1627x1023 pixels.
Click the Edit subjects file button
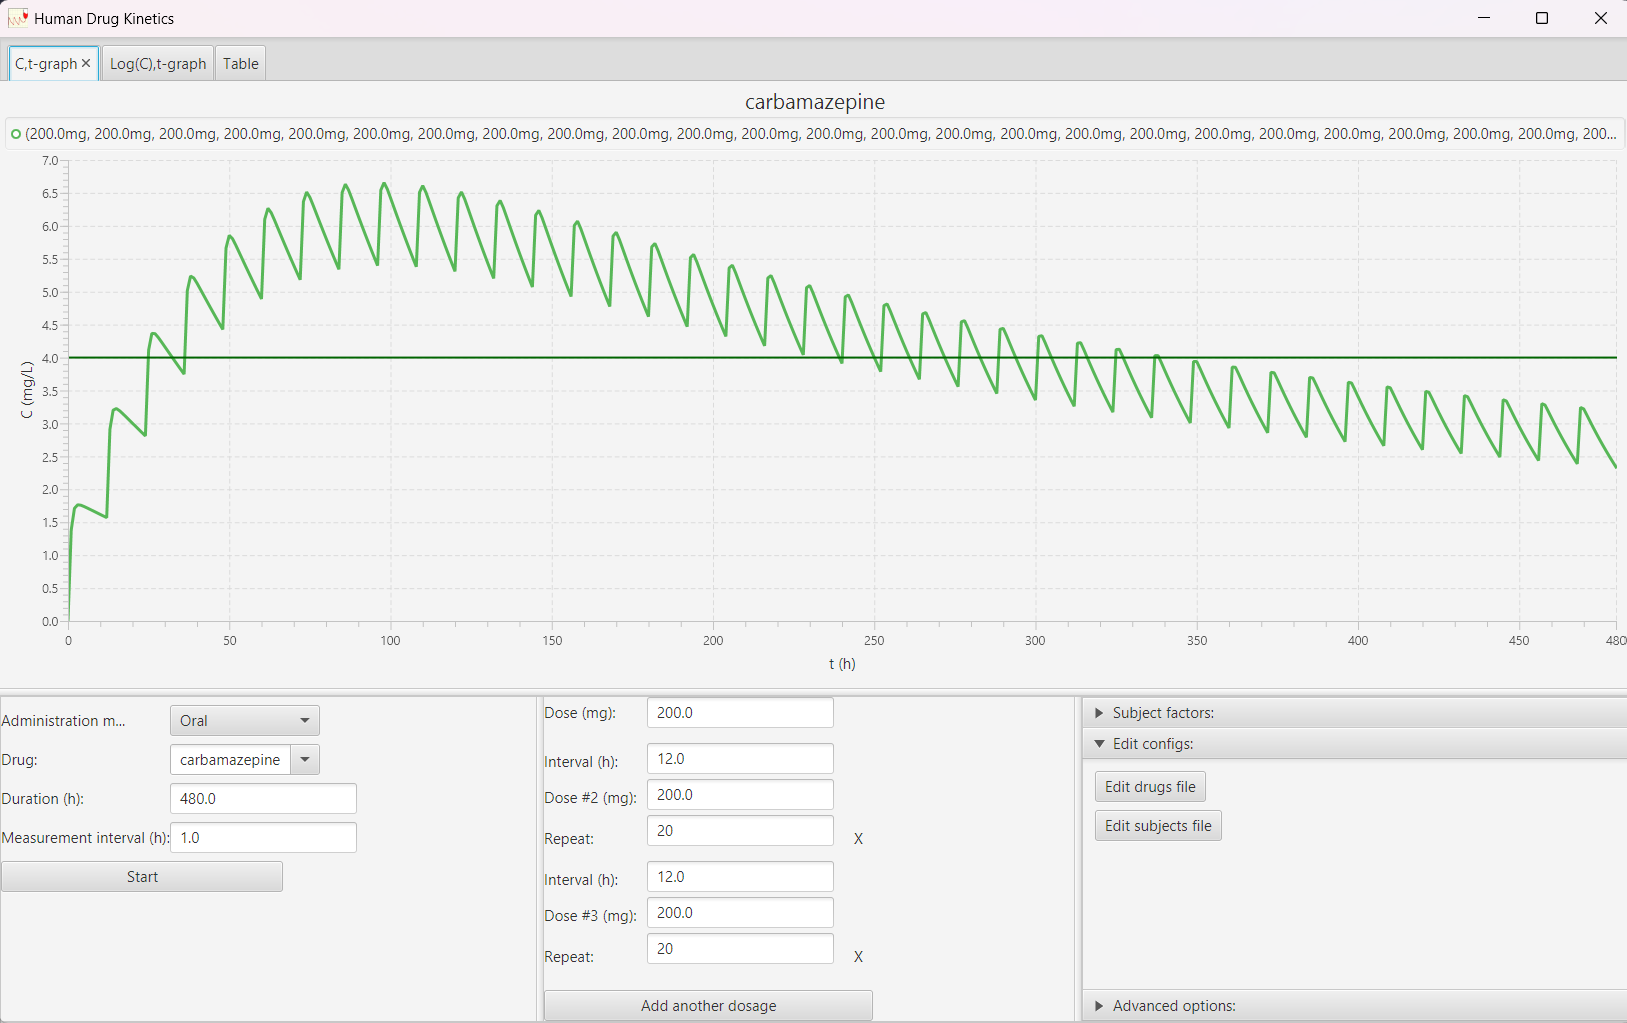(1158, 826)
